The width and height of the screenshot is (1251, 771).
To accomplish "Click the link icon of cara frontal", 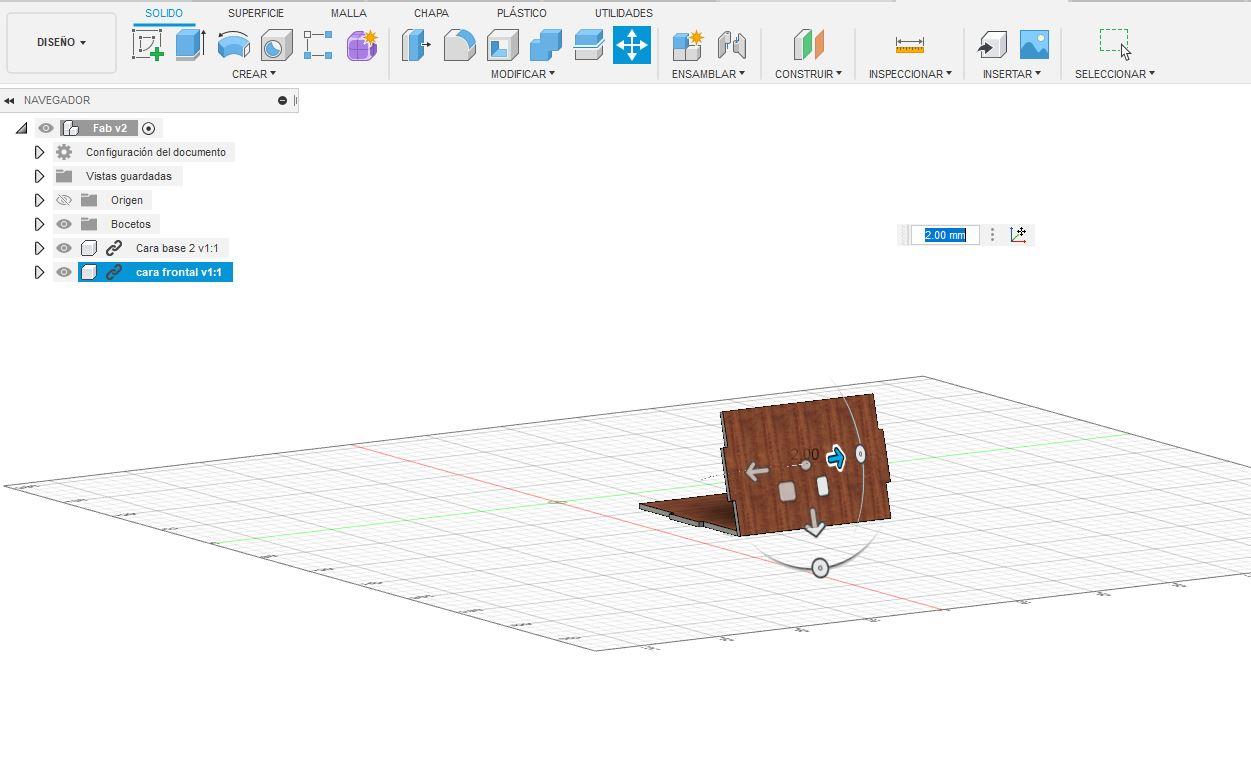I will (114, 272).
